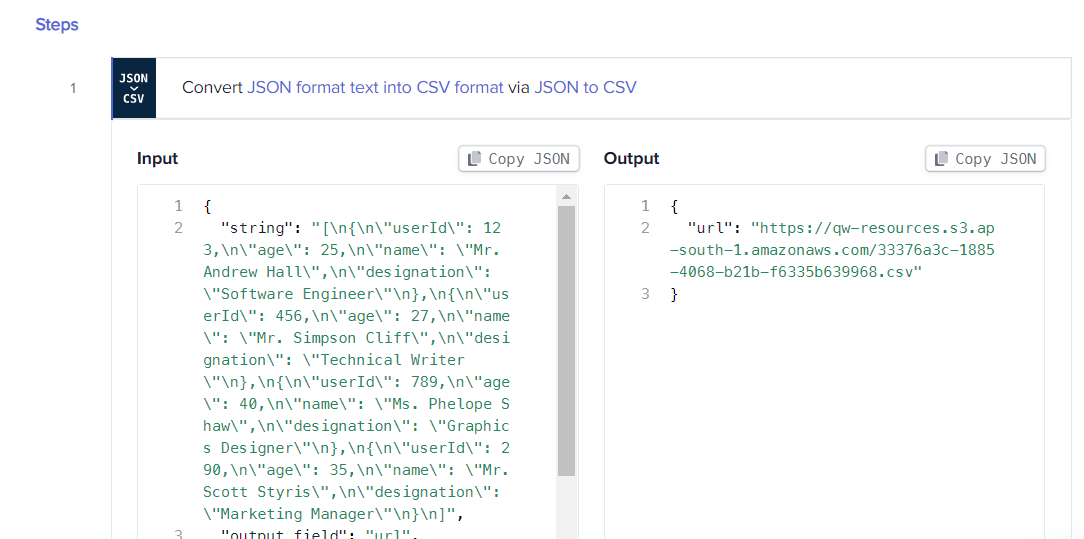Open the "JSON format text into CSV format" link

point(375,88)
